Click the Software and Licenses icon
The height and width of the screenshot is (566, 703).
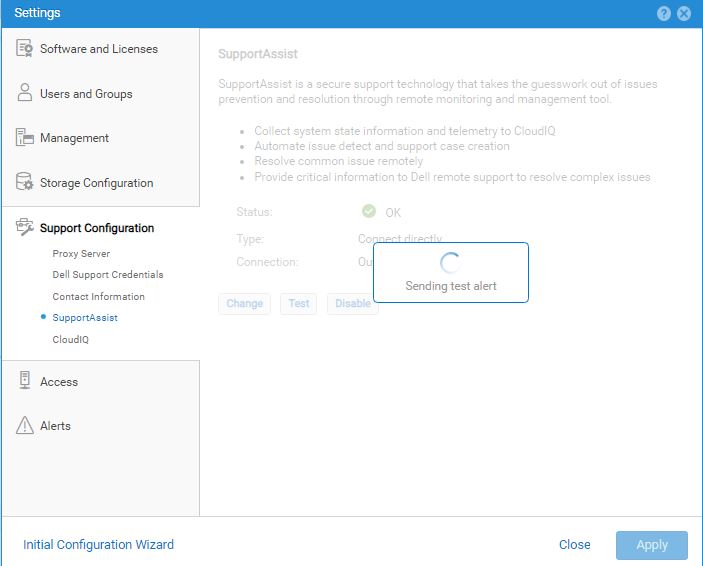25,49
